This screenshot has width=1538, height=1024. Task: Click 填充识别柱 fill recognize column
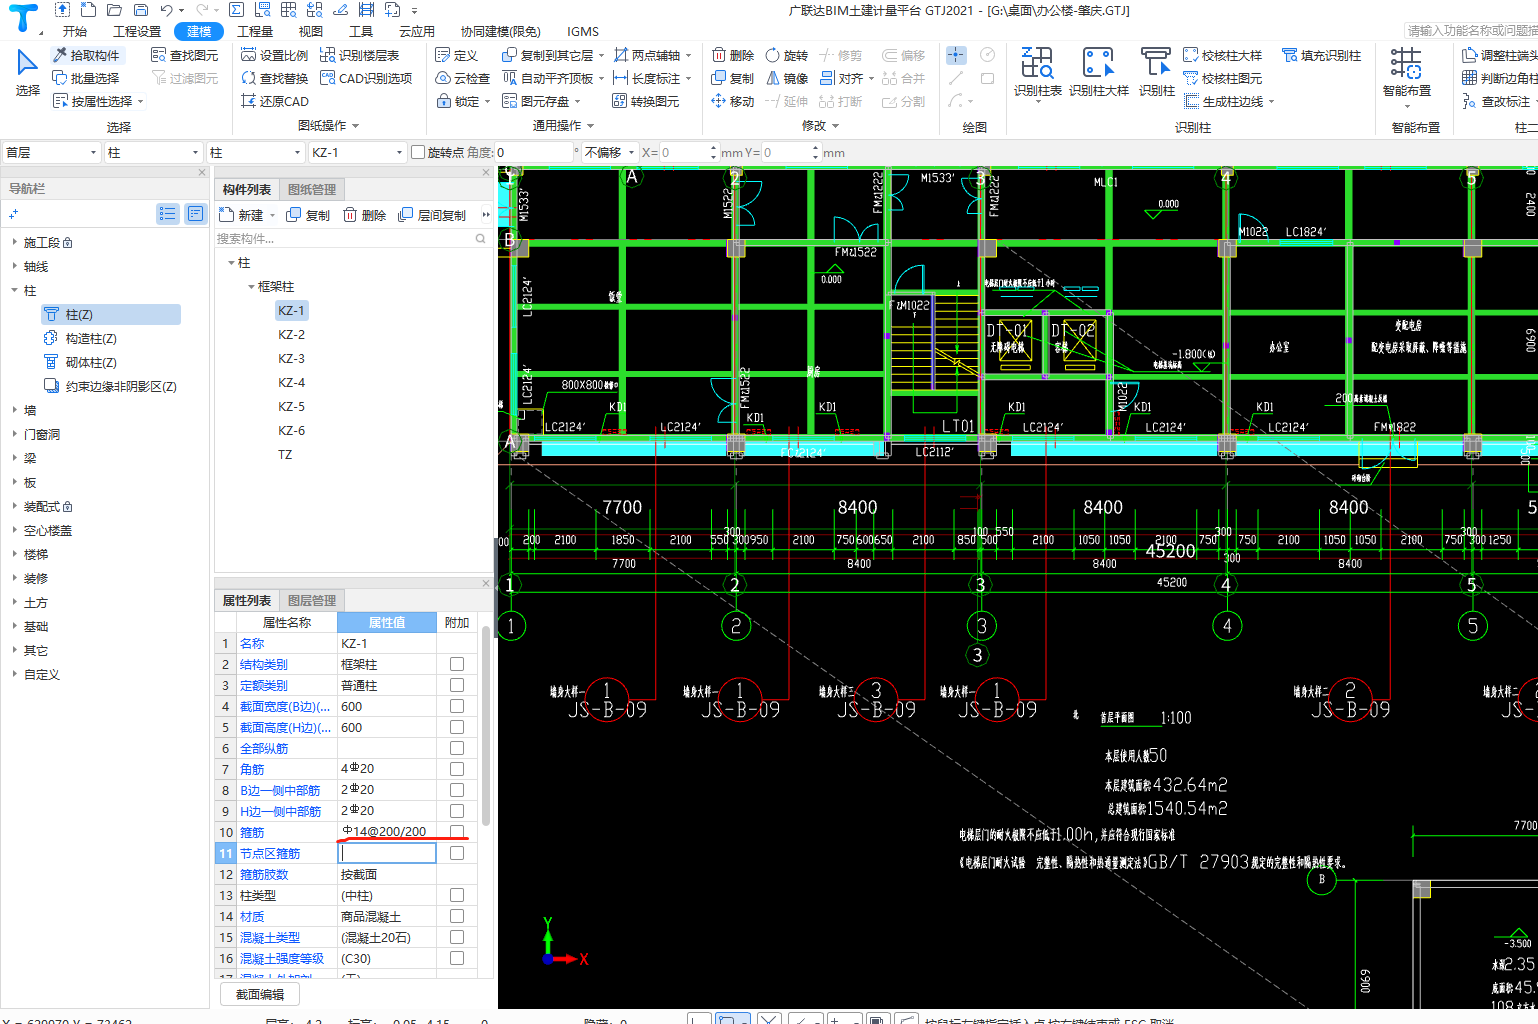pyautogui.click(x=1322, y=55)
